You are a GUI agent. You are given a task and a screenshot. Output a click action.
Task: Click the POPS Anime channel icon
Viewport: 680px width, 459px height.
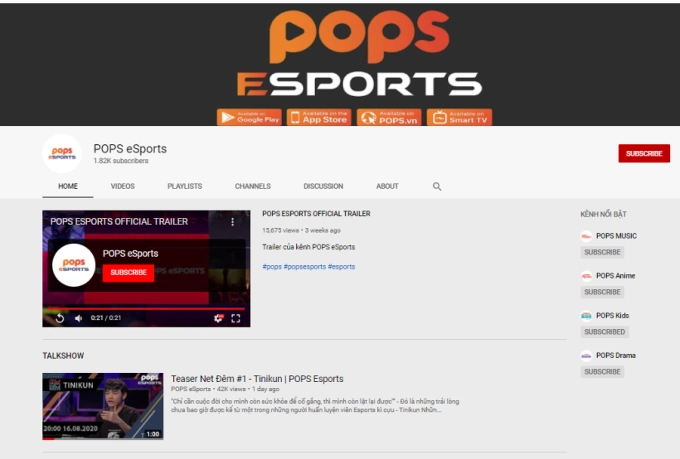(x=586, y=276)
